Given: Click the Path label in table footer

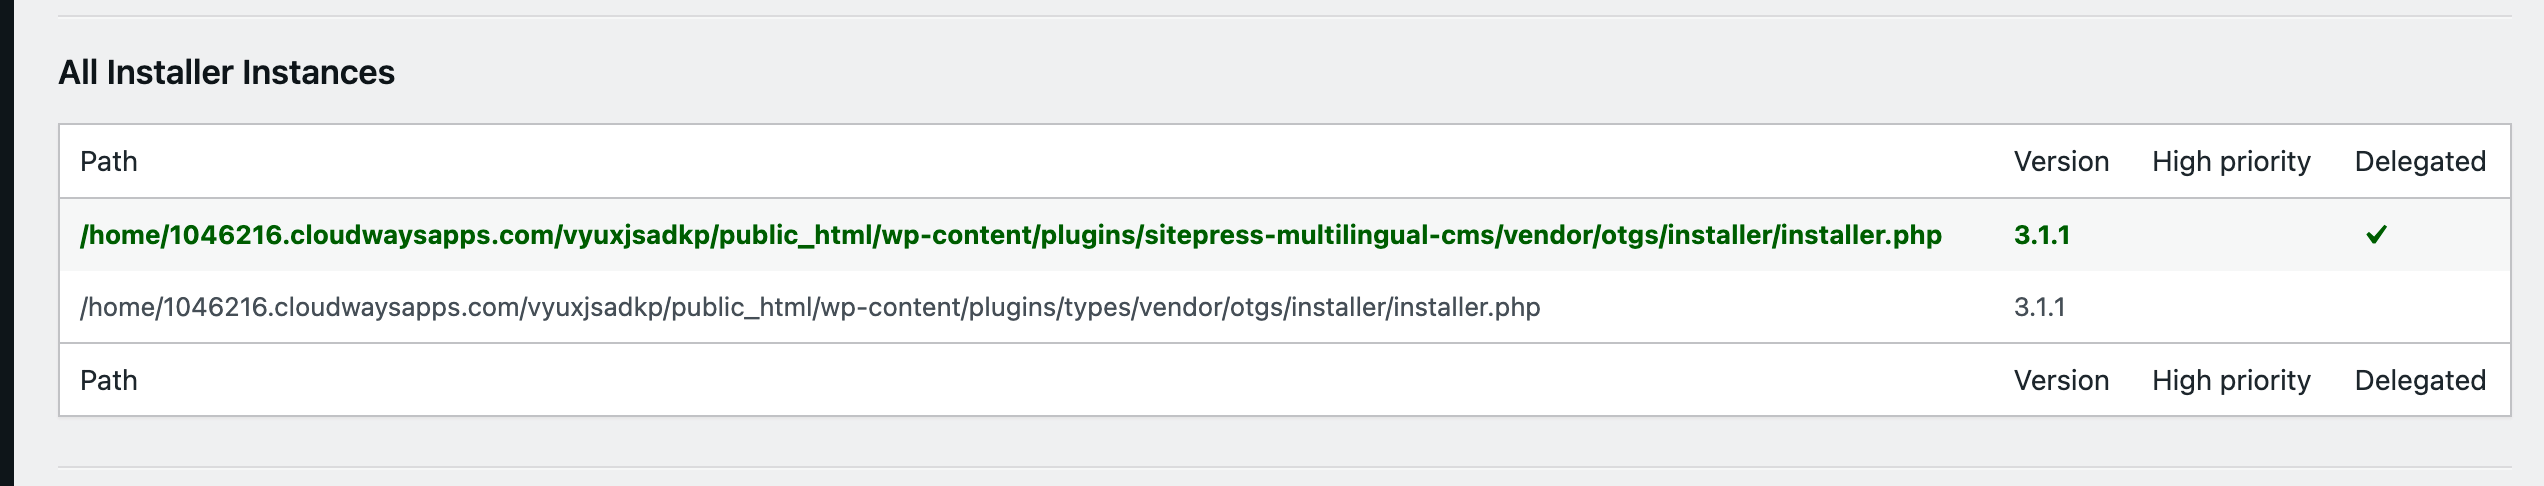Looking at the screenshot, I should (109, 380).
